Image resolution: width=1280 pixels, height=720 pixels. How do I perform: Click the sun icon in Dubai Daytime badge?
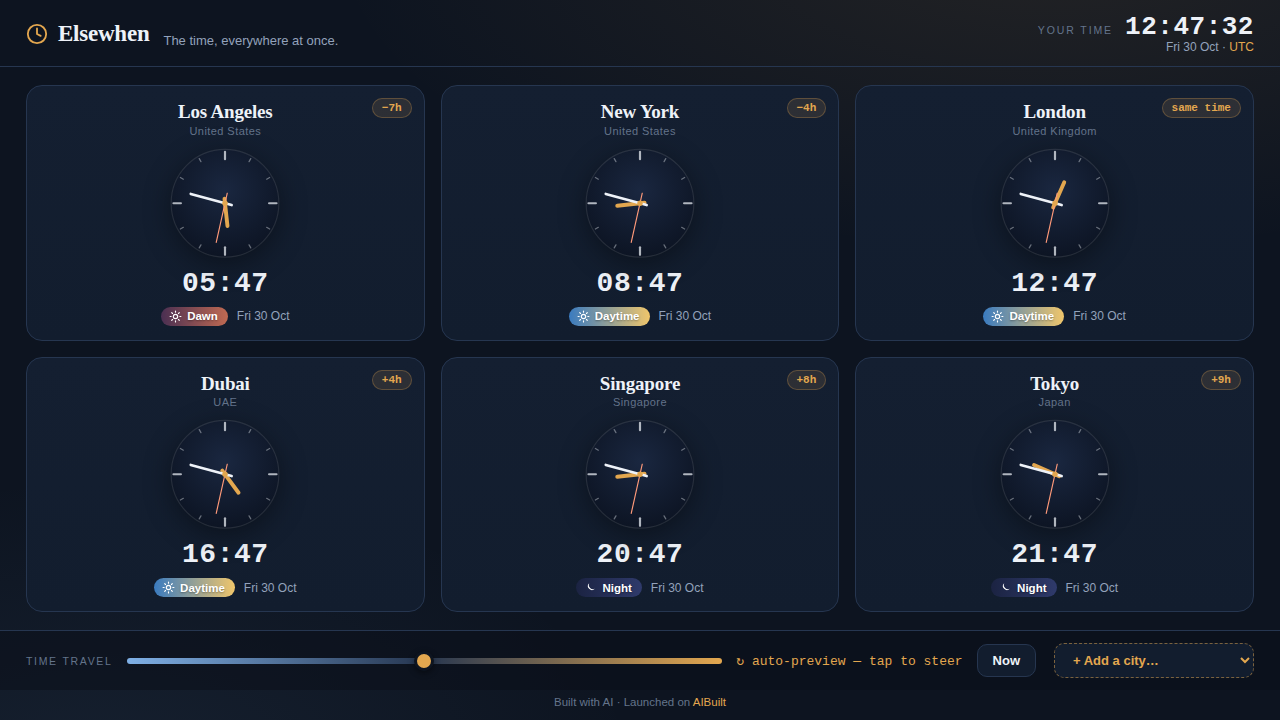(168, 588)
